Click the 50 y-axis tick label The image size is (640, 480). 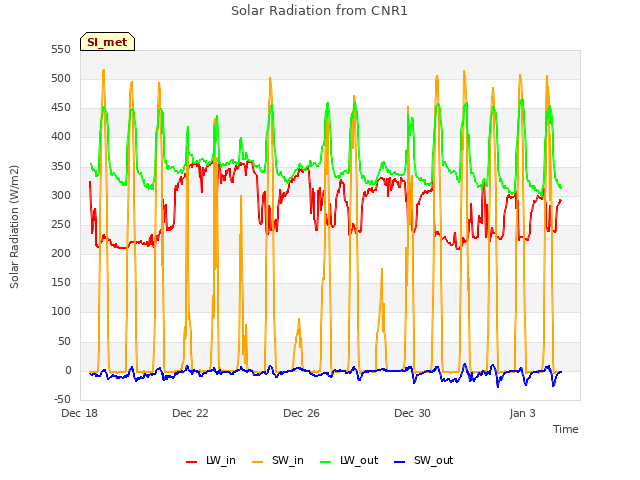point(64,341)
